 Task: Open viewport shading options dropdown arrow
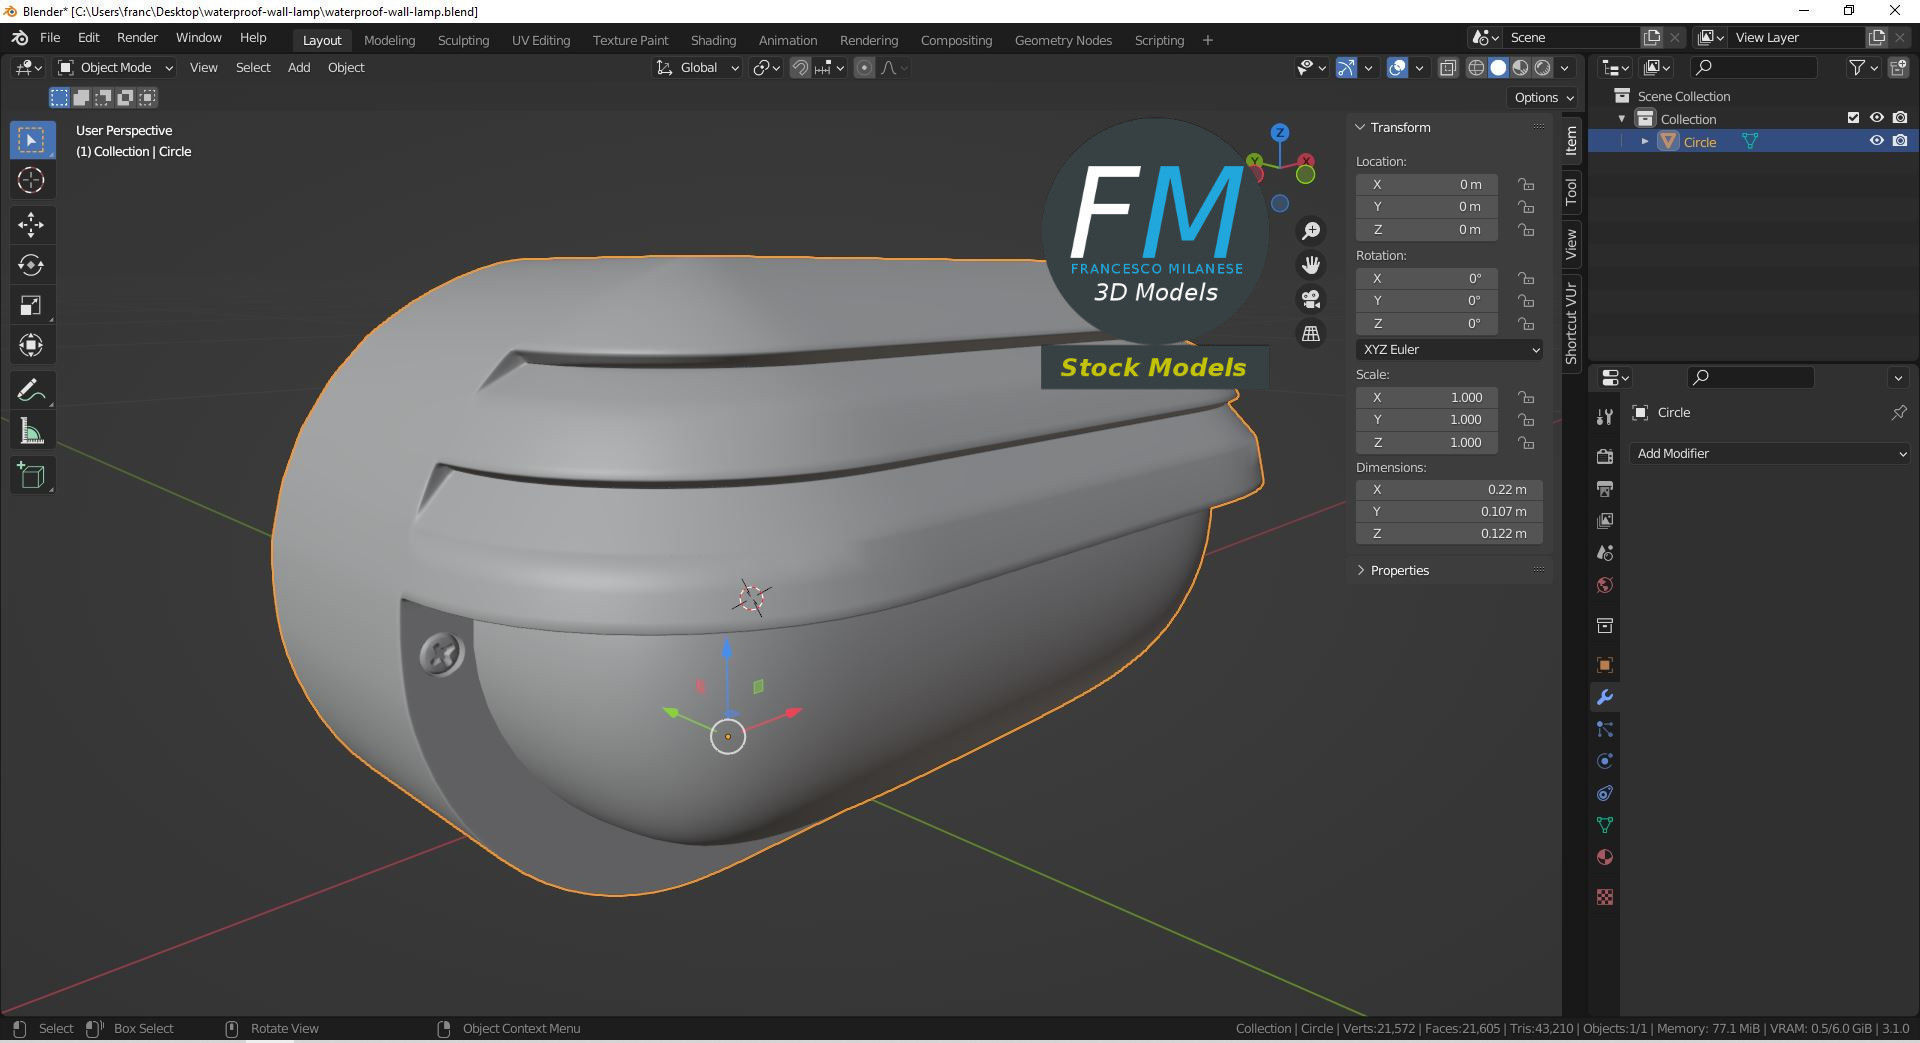pyautogui.click(x=1565, y=68)
